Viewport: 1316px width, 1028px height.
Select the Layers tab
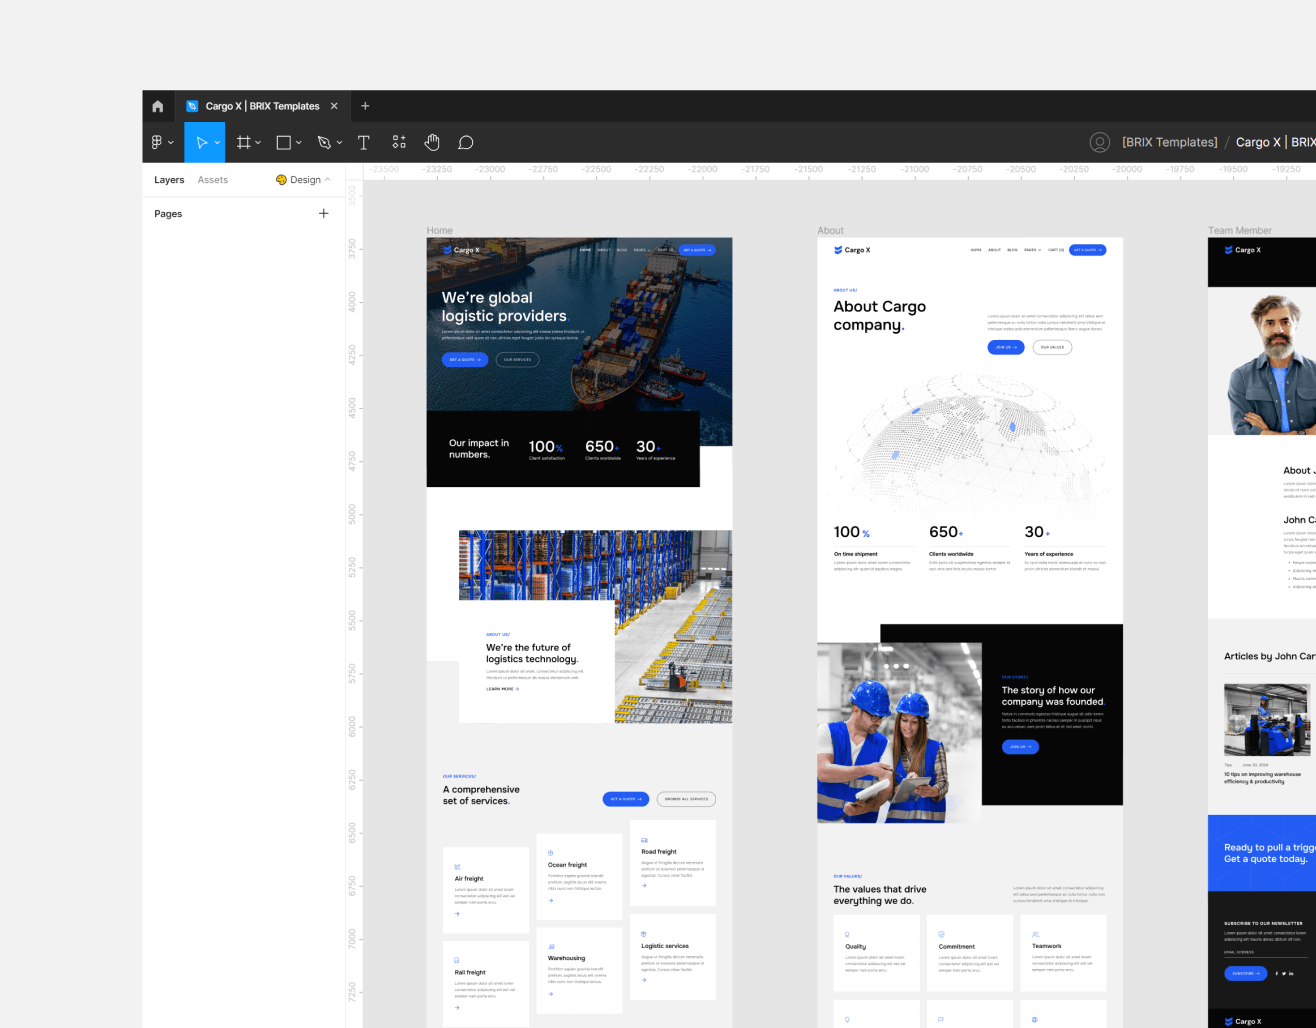(x=169, y=179)
